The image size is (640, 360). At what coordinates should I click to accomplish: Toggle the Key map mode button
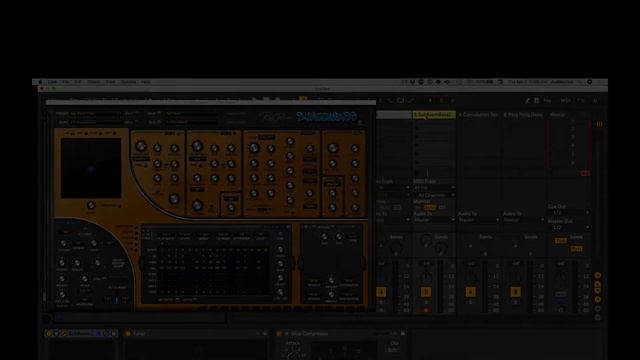(x=547, y=100)
